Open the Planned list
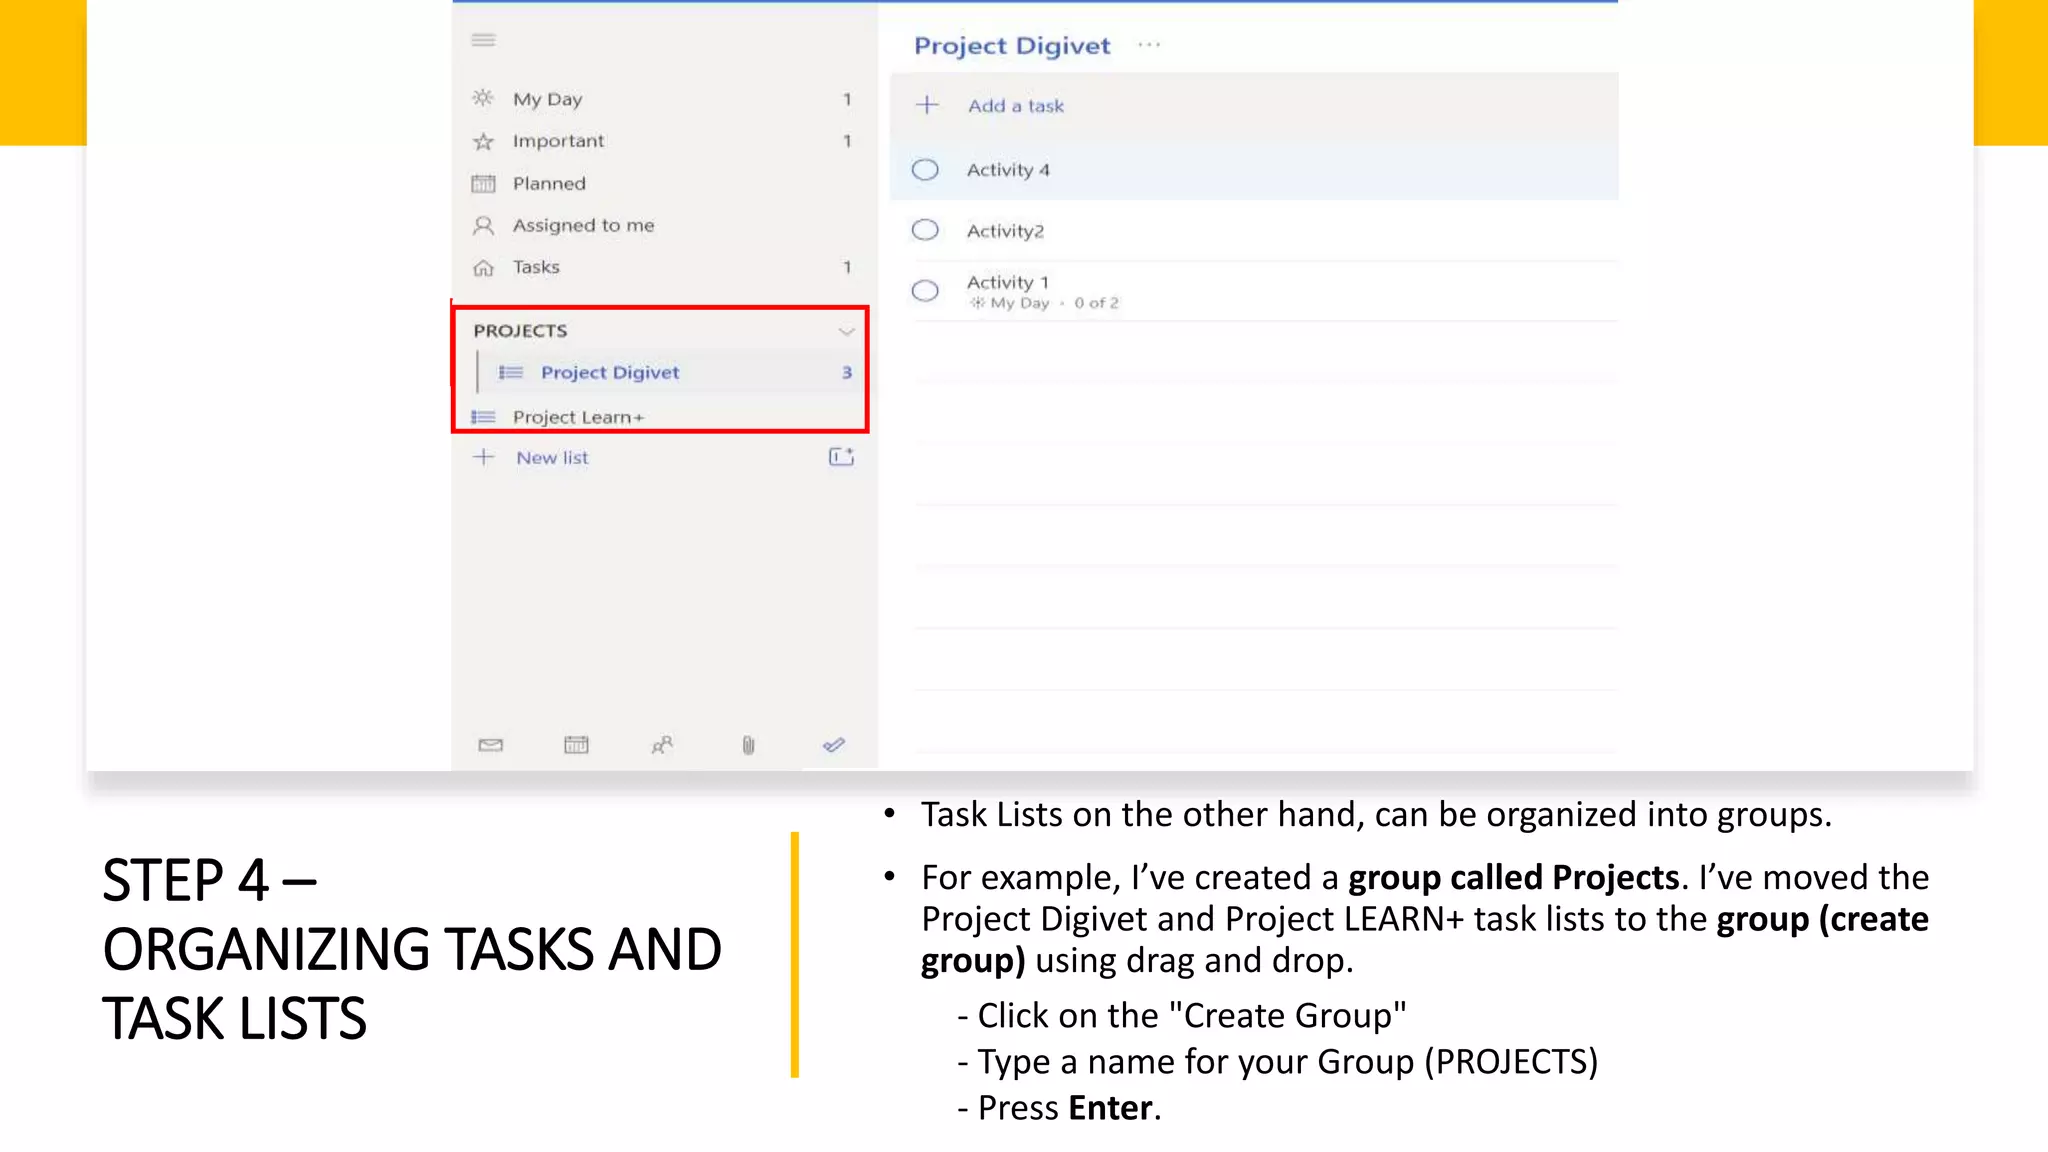The image size is (2048, 1152). point(664,183)
